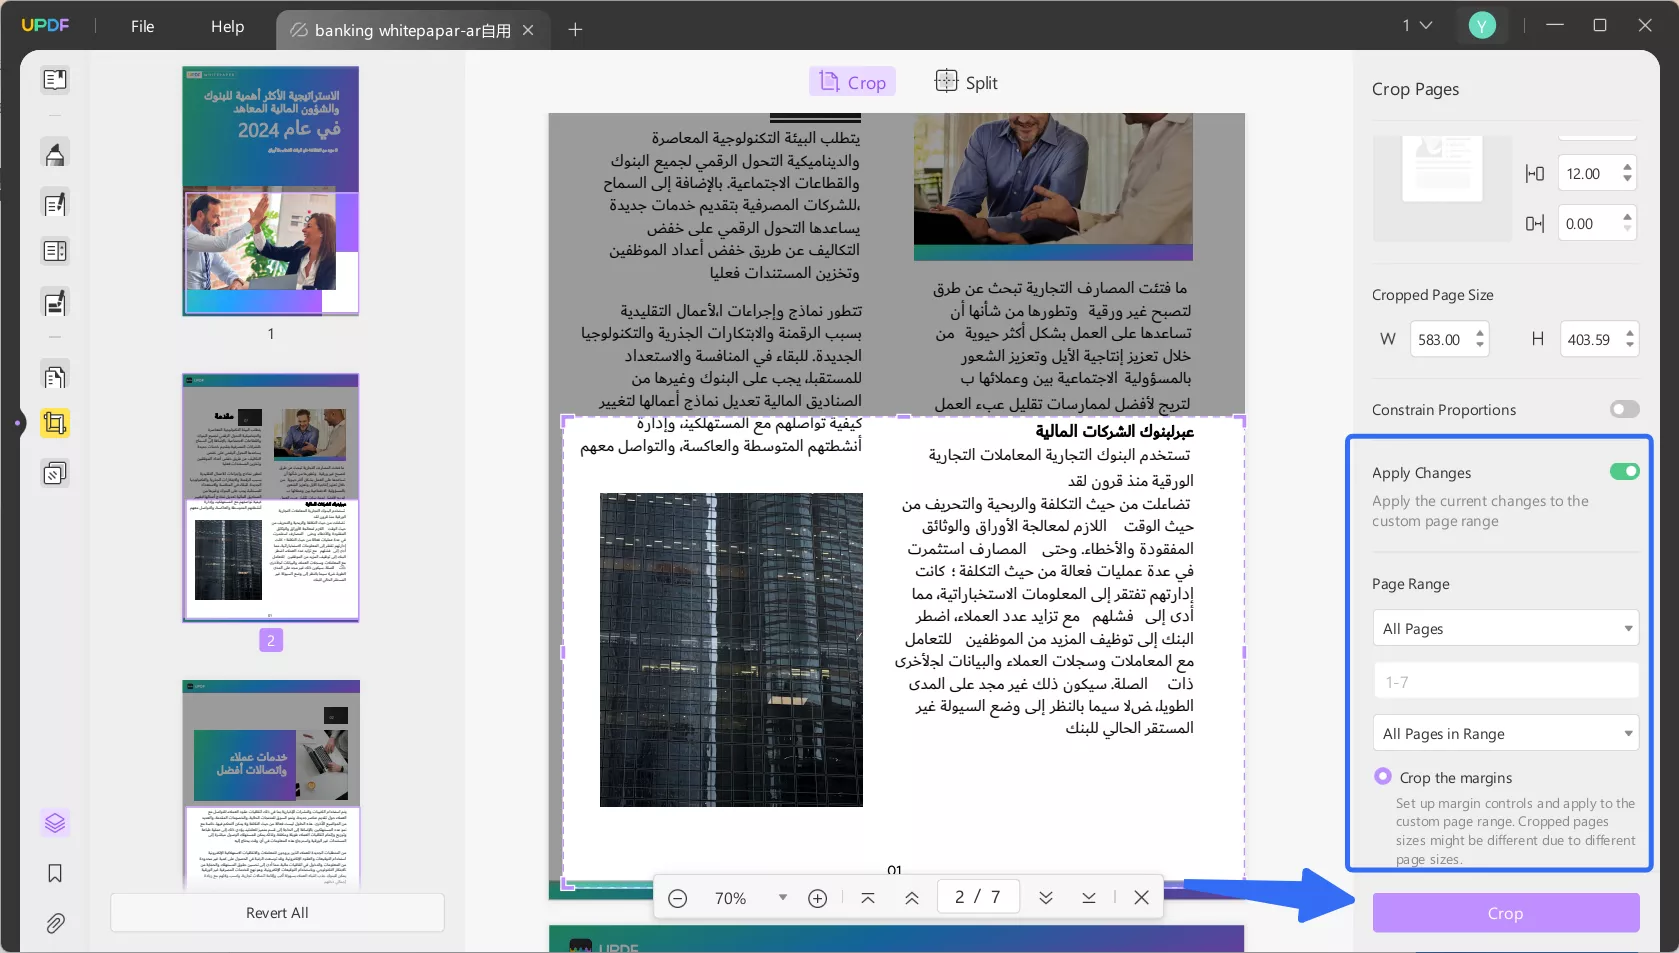Open the layers icon in lower sidebar
Image resolution: width=1679 pixels, height=953 pixels.
coord(55,823)
